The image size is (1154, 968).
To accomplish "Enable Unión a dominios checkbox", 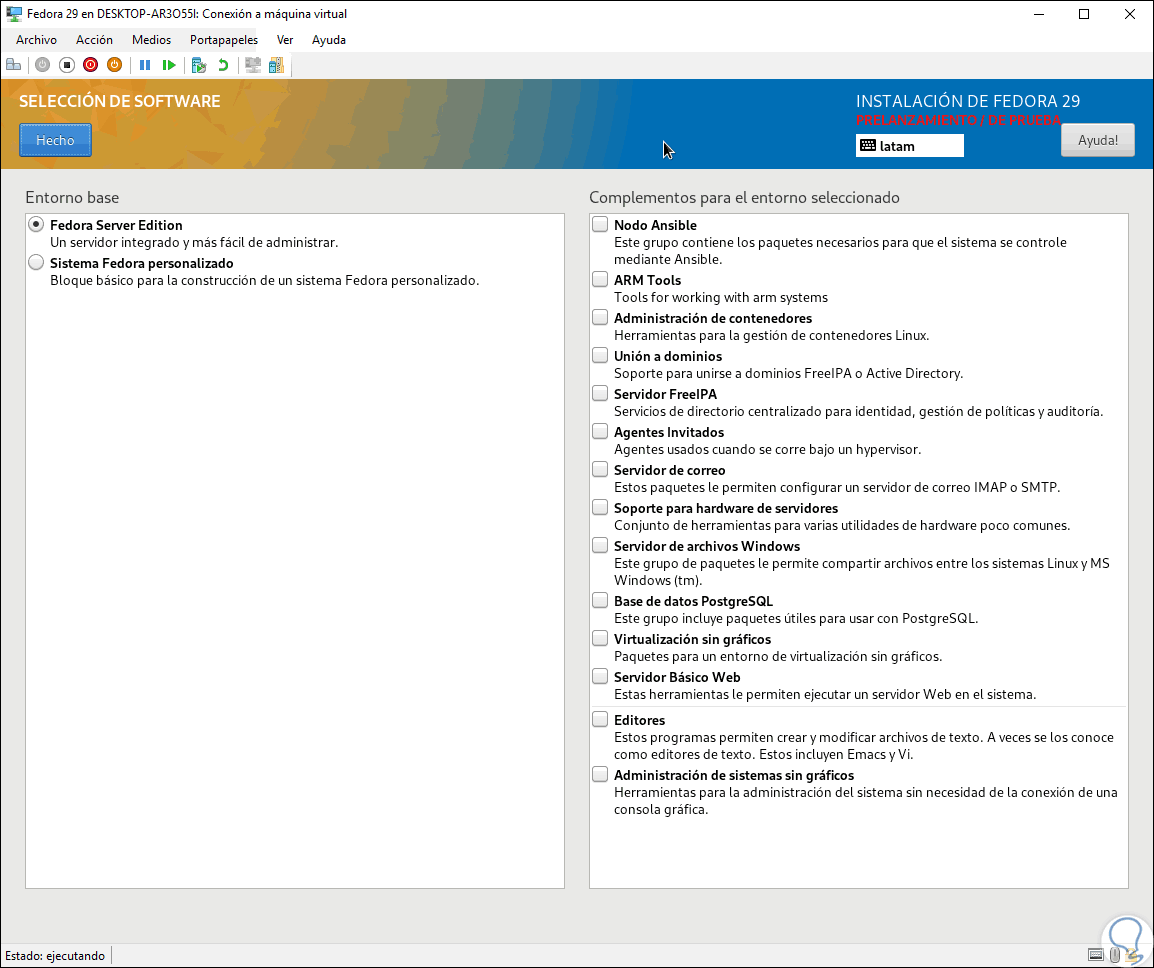I will [600, 356].
